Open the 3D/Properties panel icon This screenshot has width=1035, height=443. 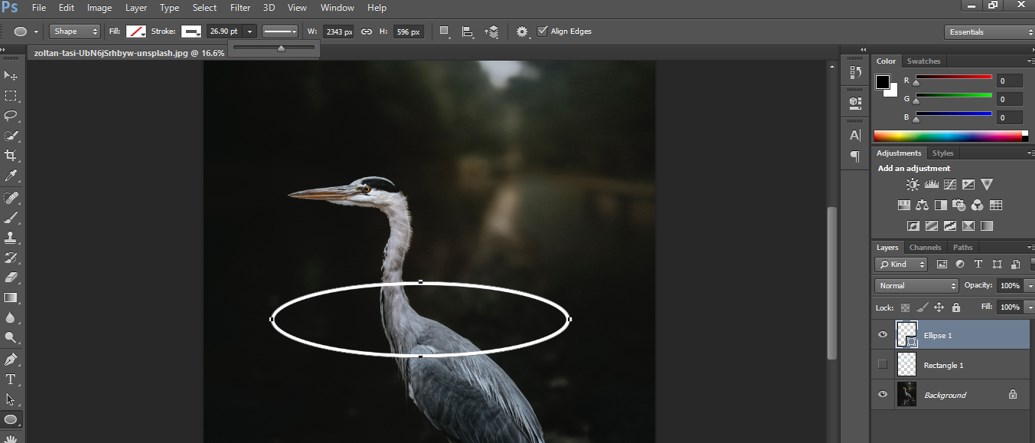855,102
